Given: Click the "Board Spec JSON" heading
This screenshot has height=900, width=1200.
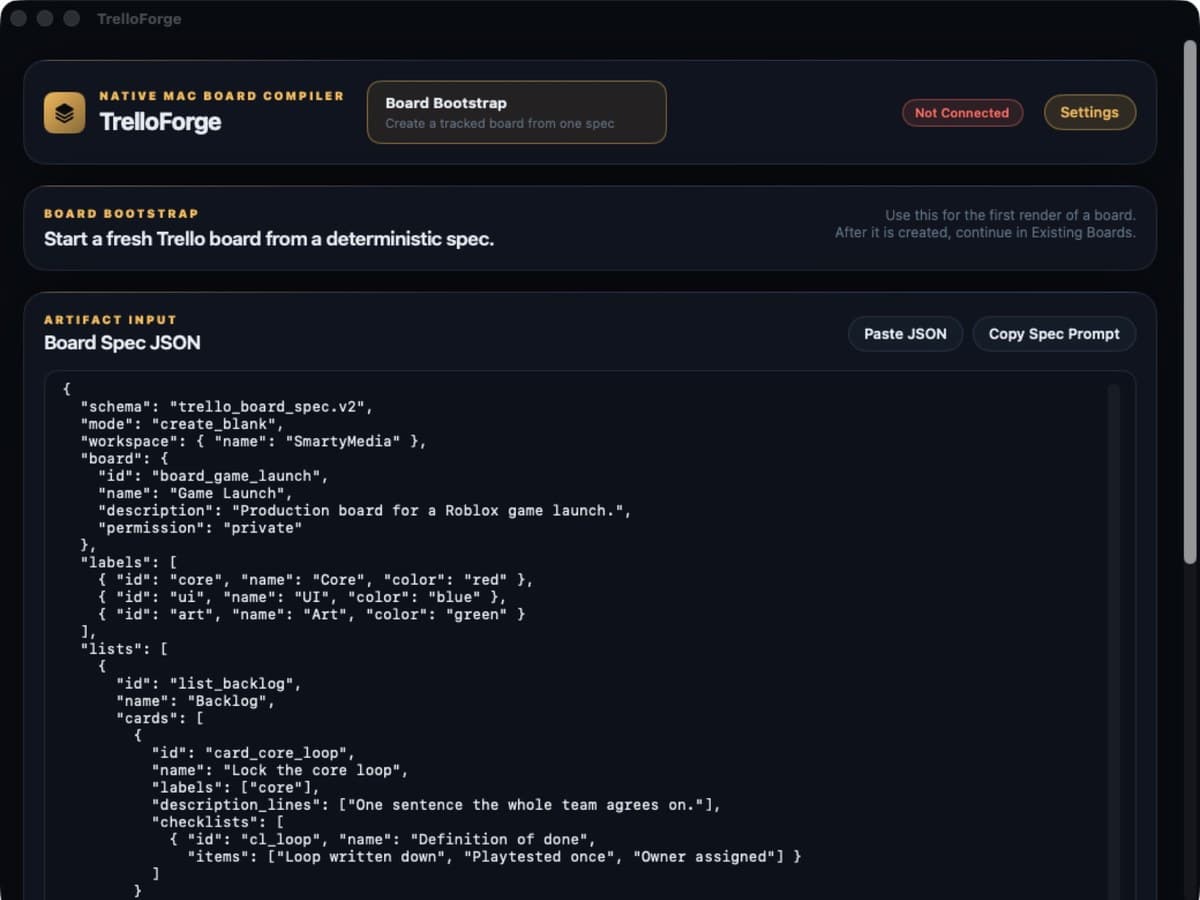Looking at the screenshot, I should [x=122, y=343].
